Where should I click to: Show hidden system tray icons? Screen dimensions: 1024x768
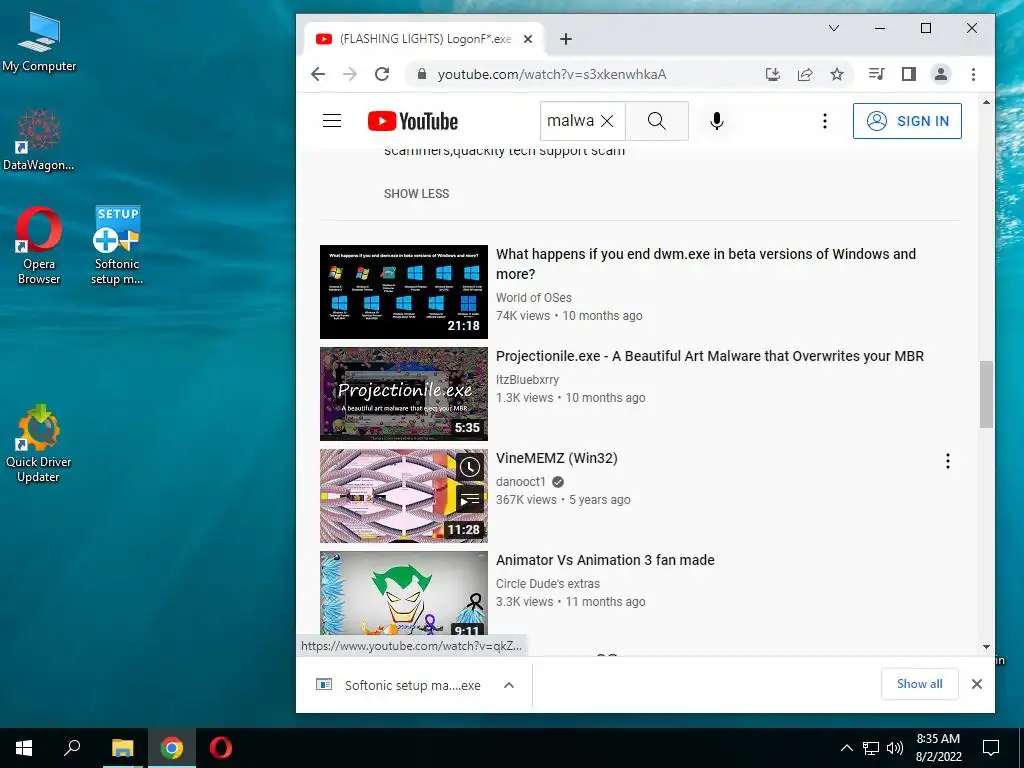coord(846,748)
